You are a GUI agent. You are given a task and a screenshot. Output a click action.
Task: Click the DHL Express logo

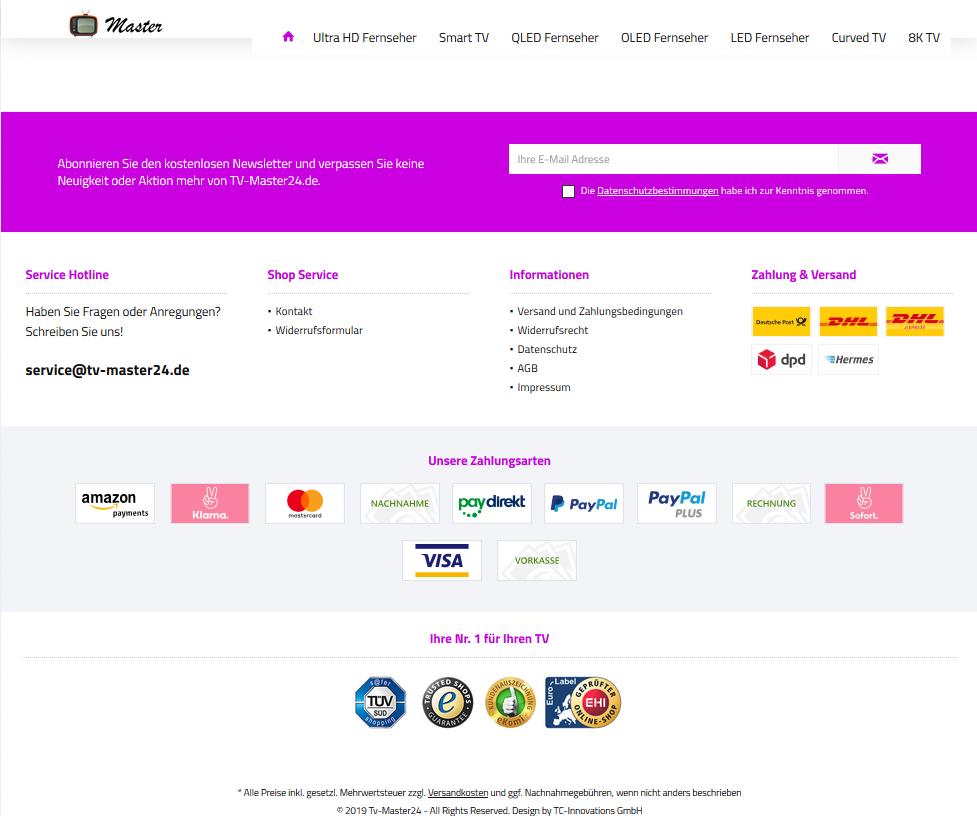coord(915,321)
